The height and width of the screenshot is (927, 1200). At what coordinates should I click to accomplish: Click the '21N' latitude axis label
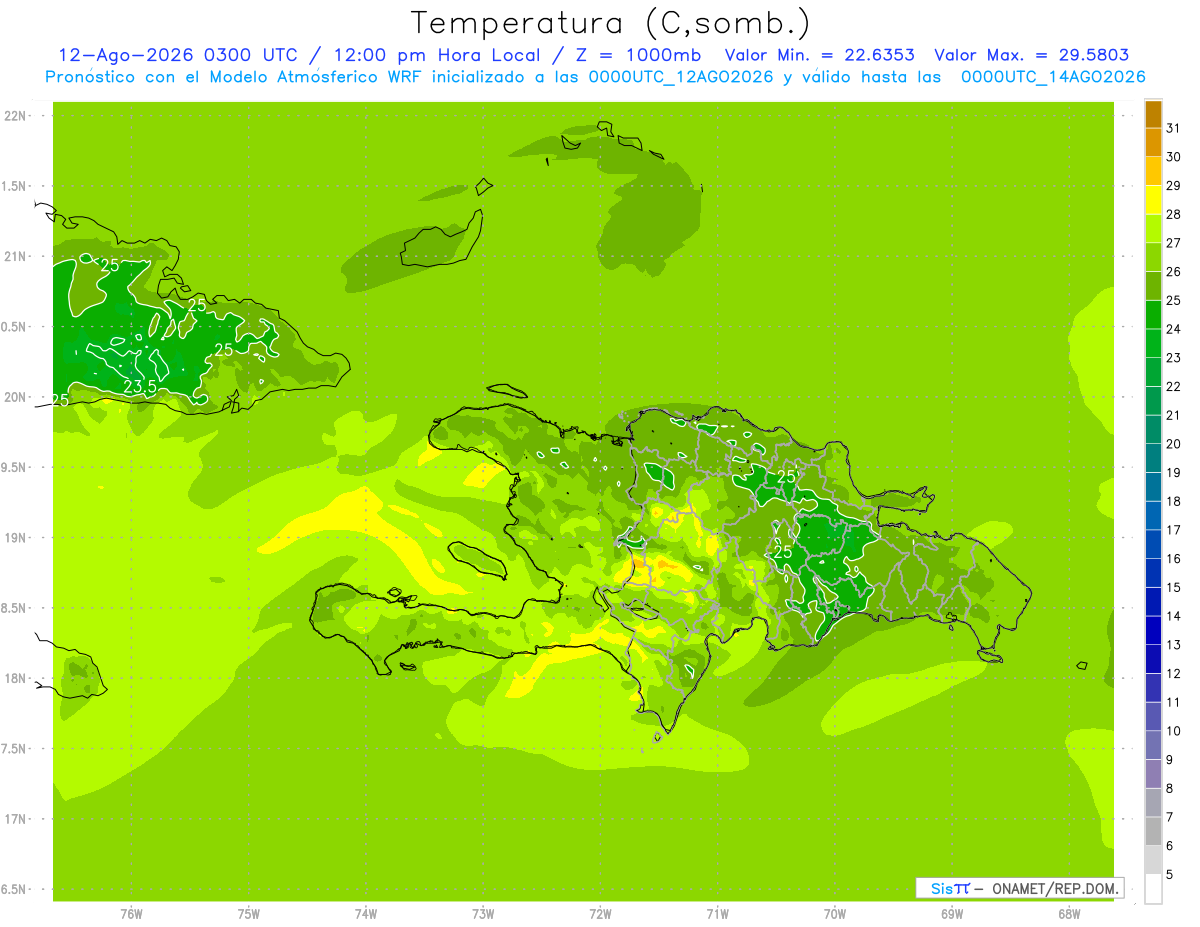(14, 257)
